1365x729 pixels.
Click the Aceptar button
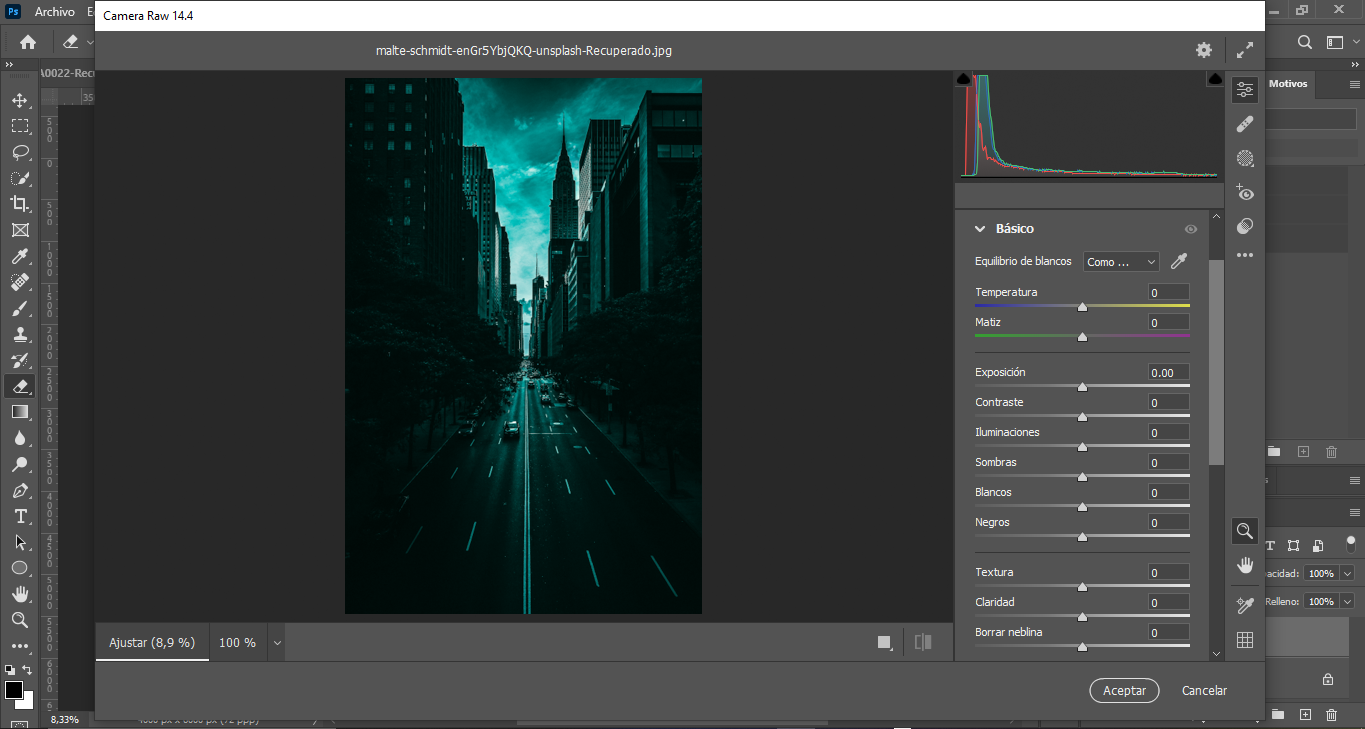[x=1124, y=690]
